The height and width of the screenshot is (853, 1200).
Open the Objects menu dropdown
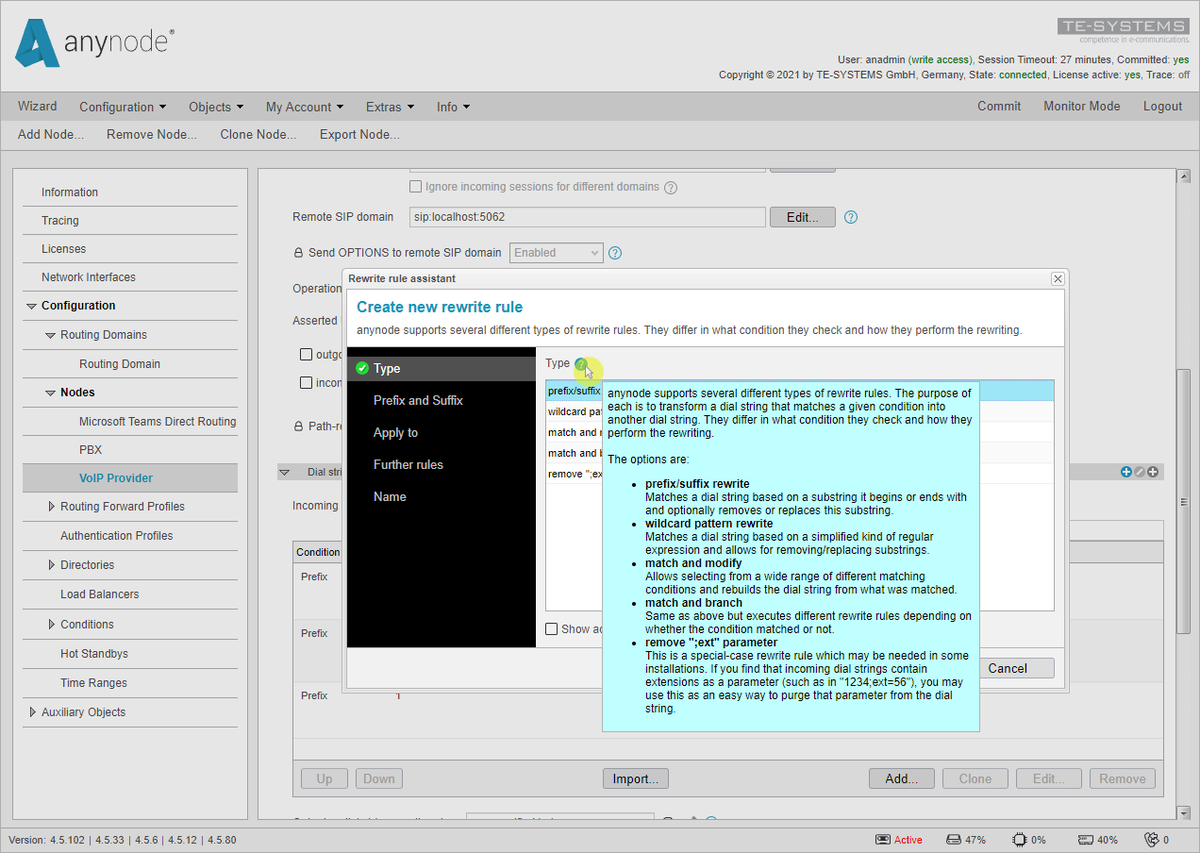pos(216,107)
